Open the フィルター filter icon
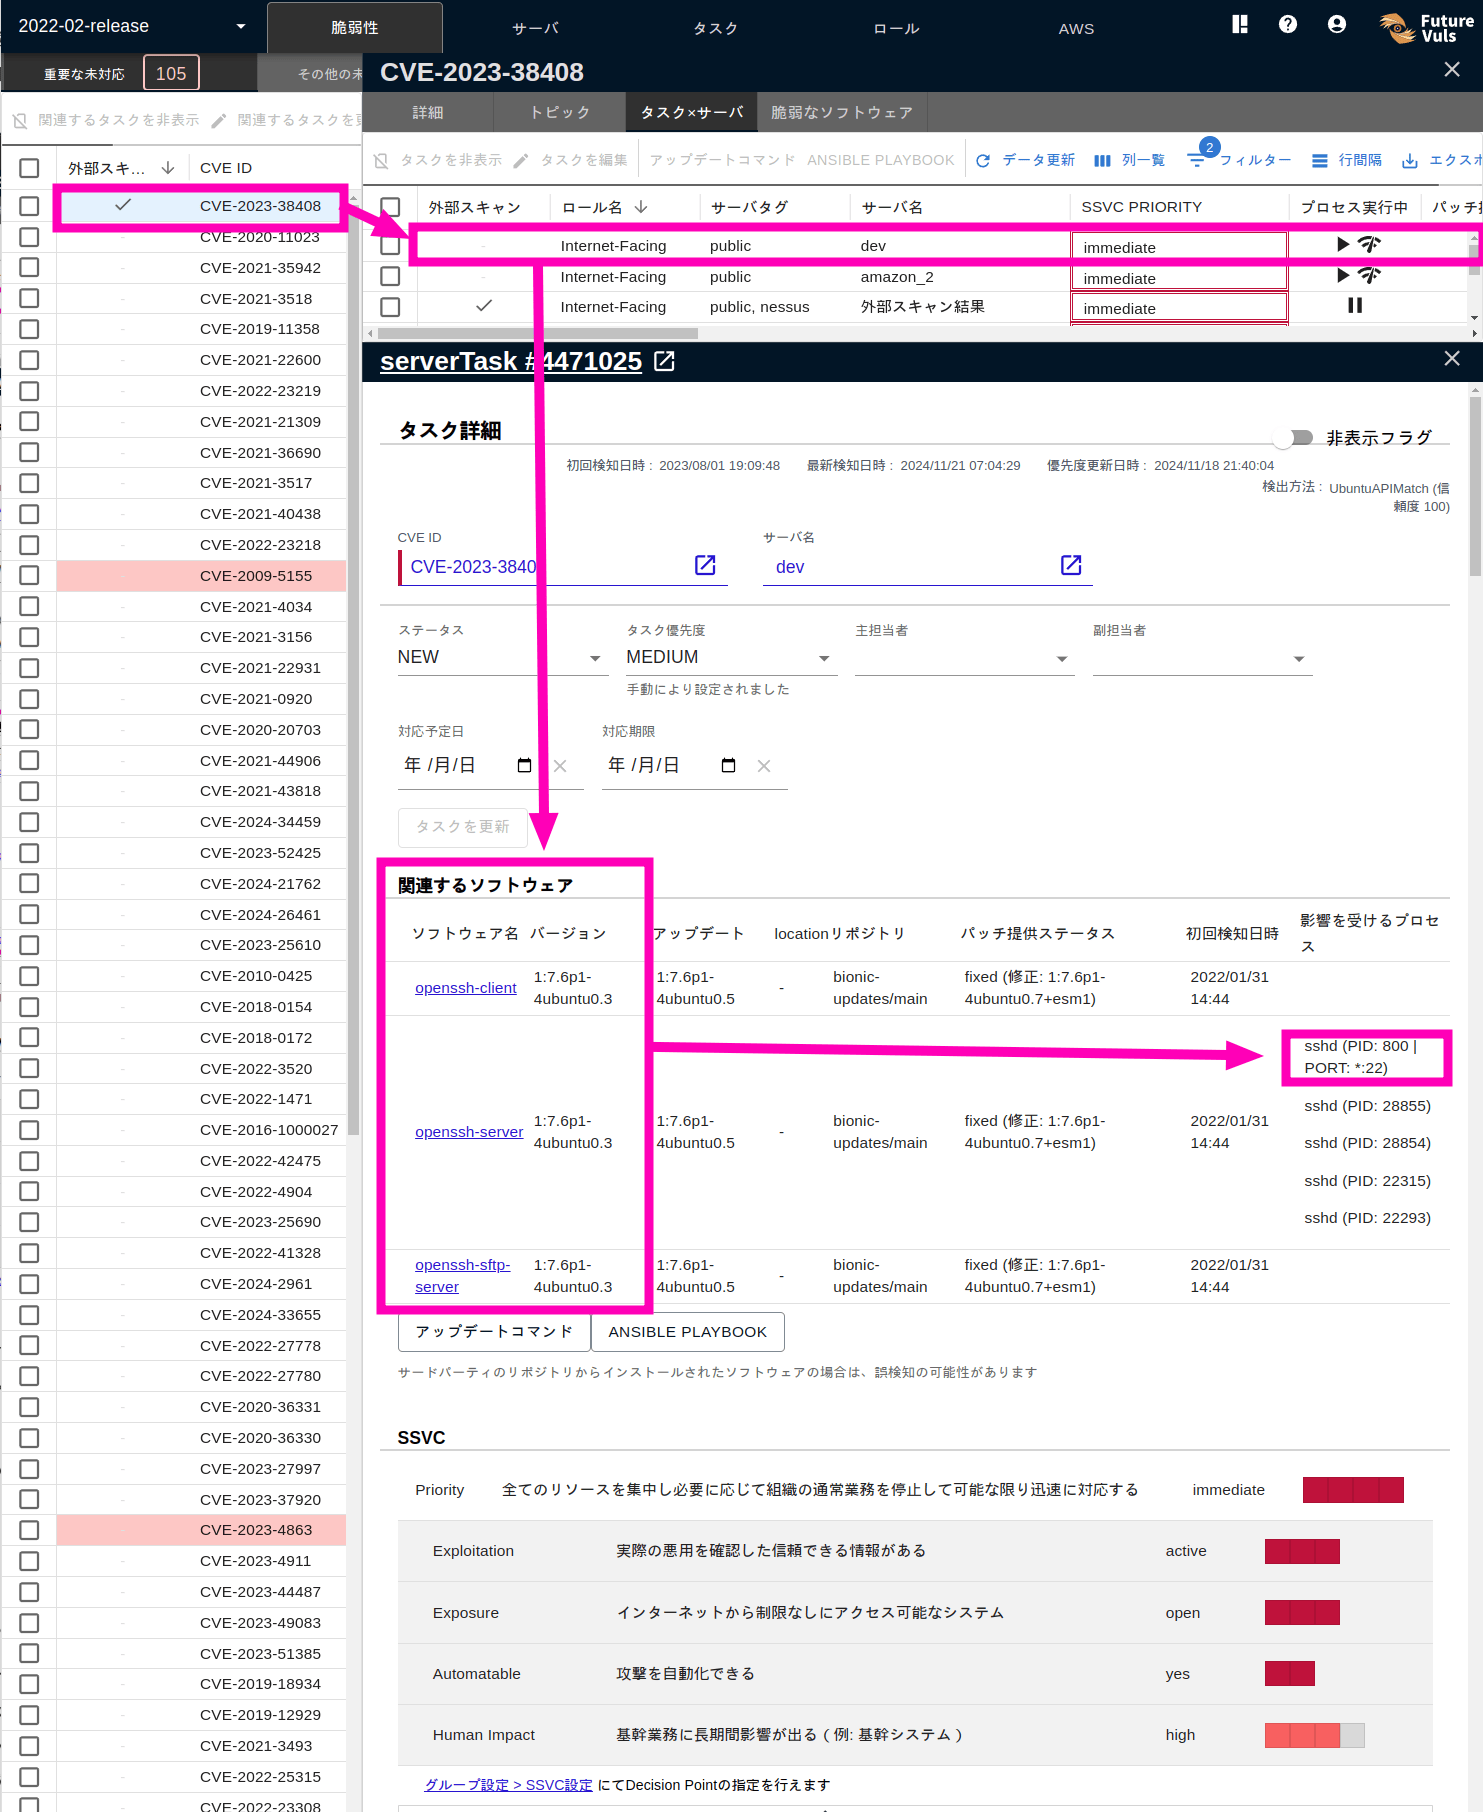Screen dimensions: 1483x1812 point(1196,161)
